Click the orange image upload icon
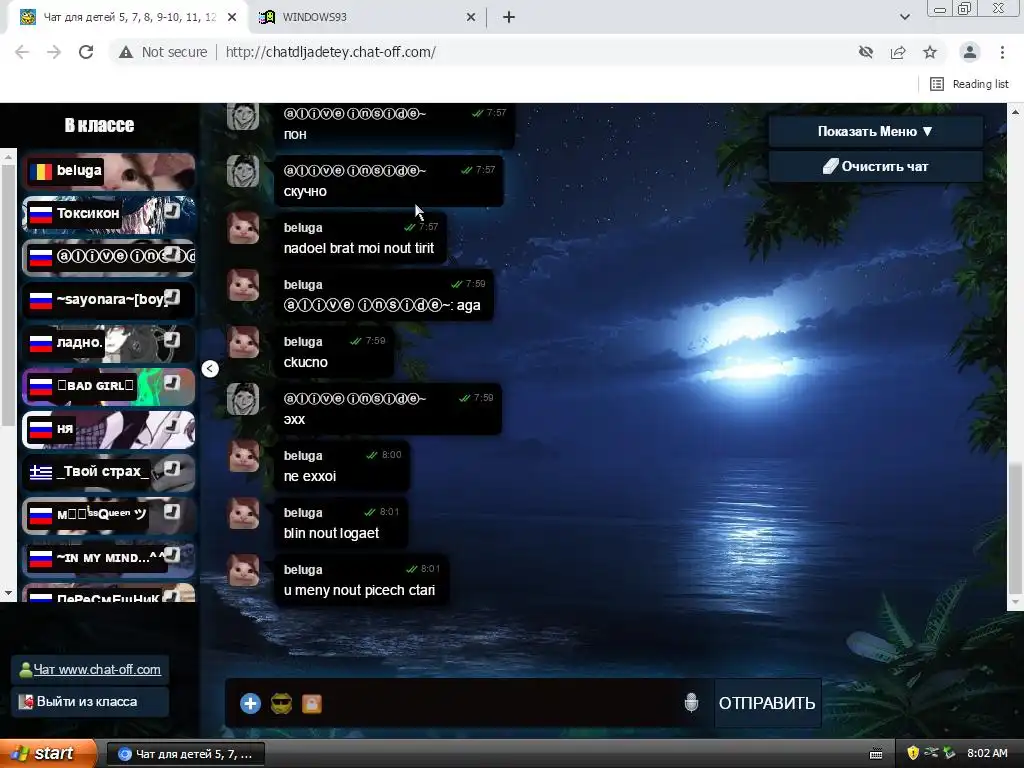 pyautogui.click(x=312, y=703)
